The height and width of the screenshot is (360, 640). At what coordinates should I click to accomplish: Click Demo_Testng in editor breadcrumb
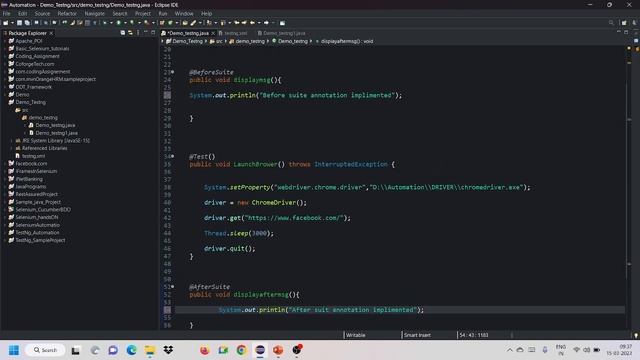click(x=187, y=41)
